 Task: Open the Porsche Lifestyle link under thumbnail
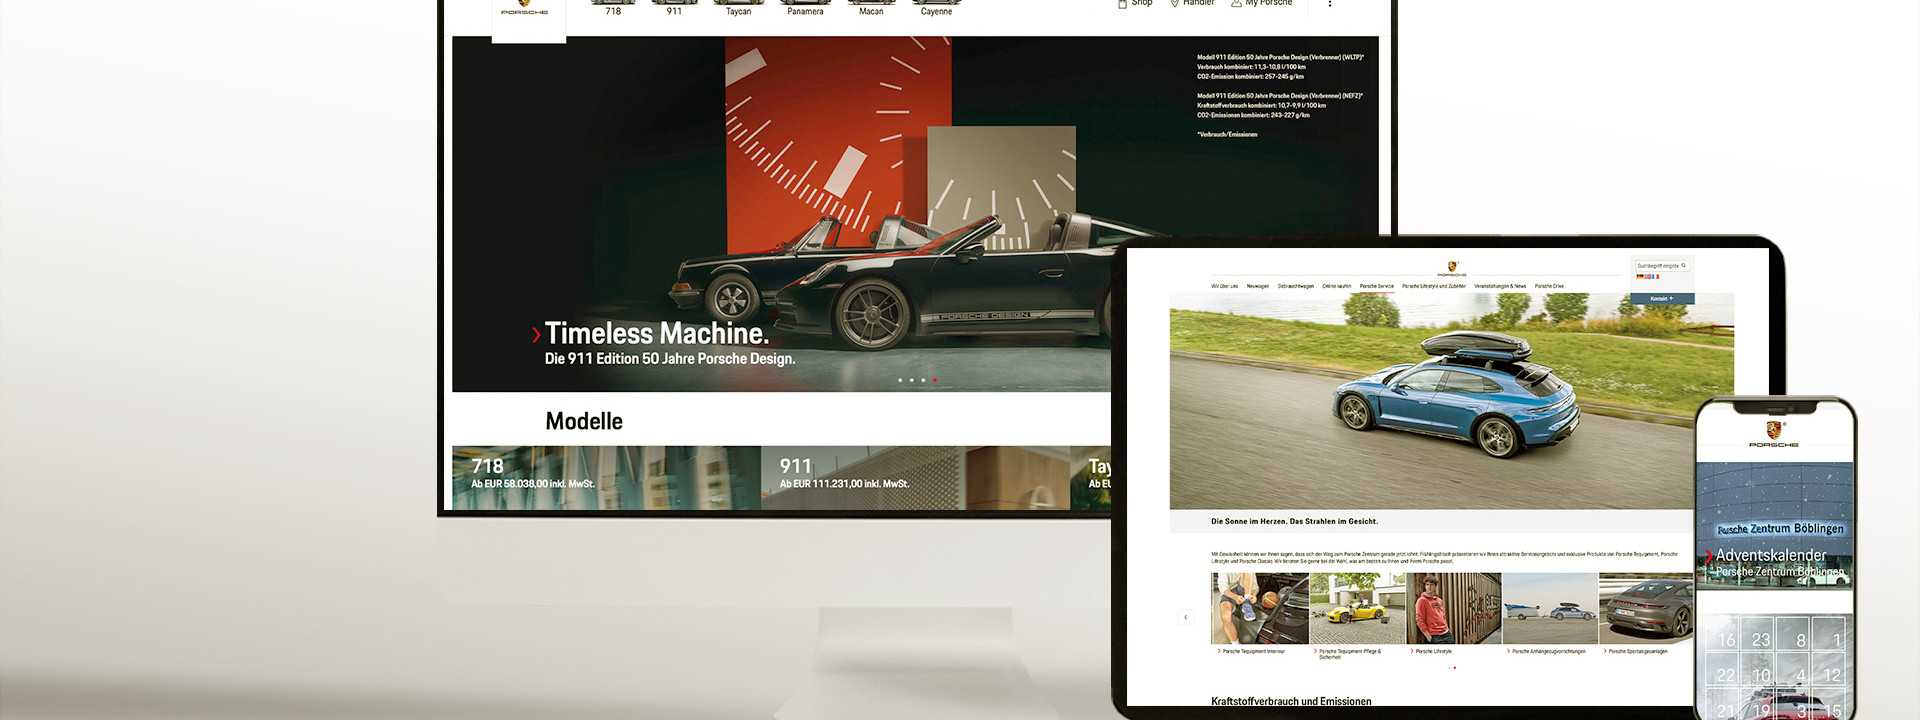pyautogui.click(x=1435, y=651)
